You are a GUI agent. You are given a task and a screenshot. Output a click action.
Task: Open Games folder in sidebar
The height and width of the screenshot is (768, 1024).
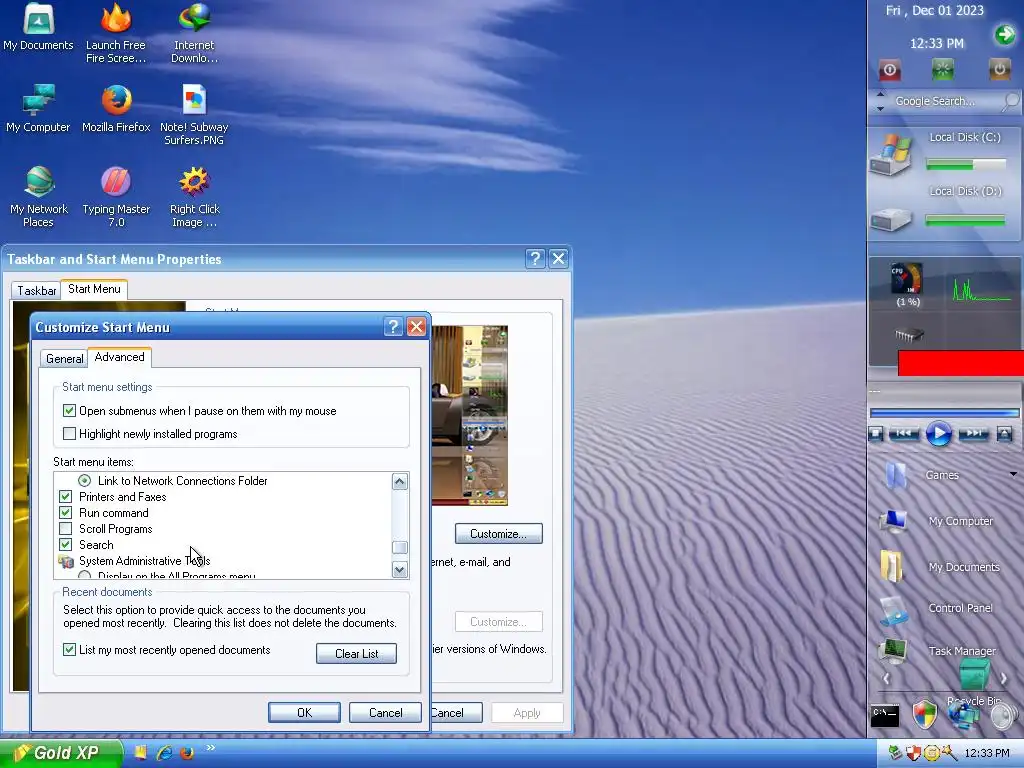tap(896, 475)
